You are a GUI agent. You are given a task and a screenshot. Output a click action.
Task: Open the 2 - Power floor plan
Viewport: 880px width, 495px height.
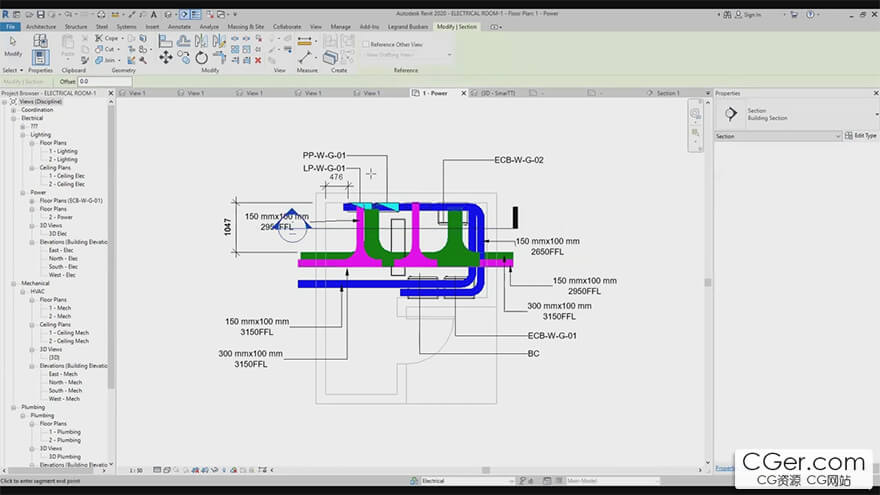click(x=63, y=217)
